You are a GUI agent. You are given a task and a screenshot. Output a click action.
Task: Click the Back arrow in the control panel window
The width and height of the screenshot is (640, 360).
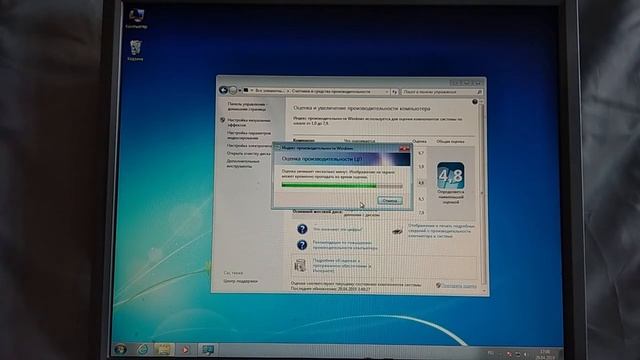click(223, 90)
